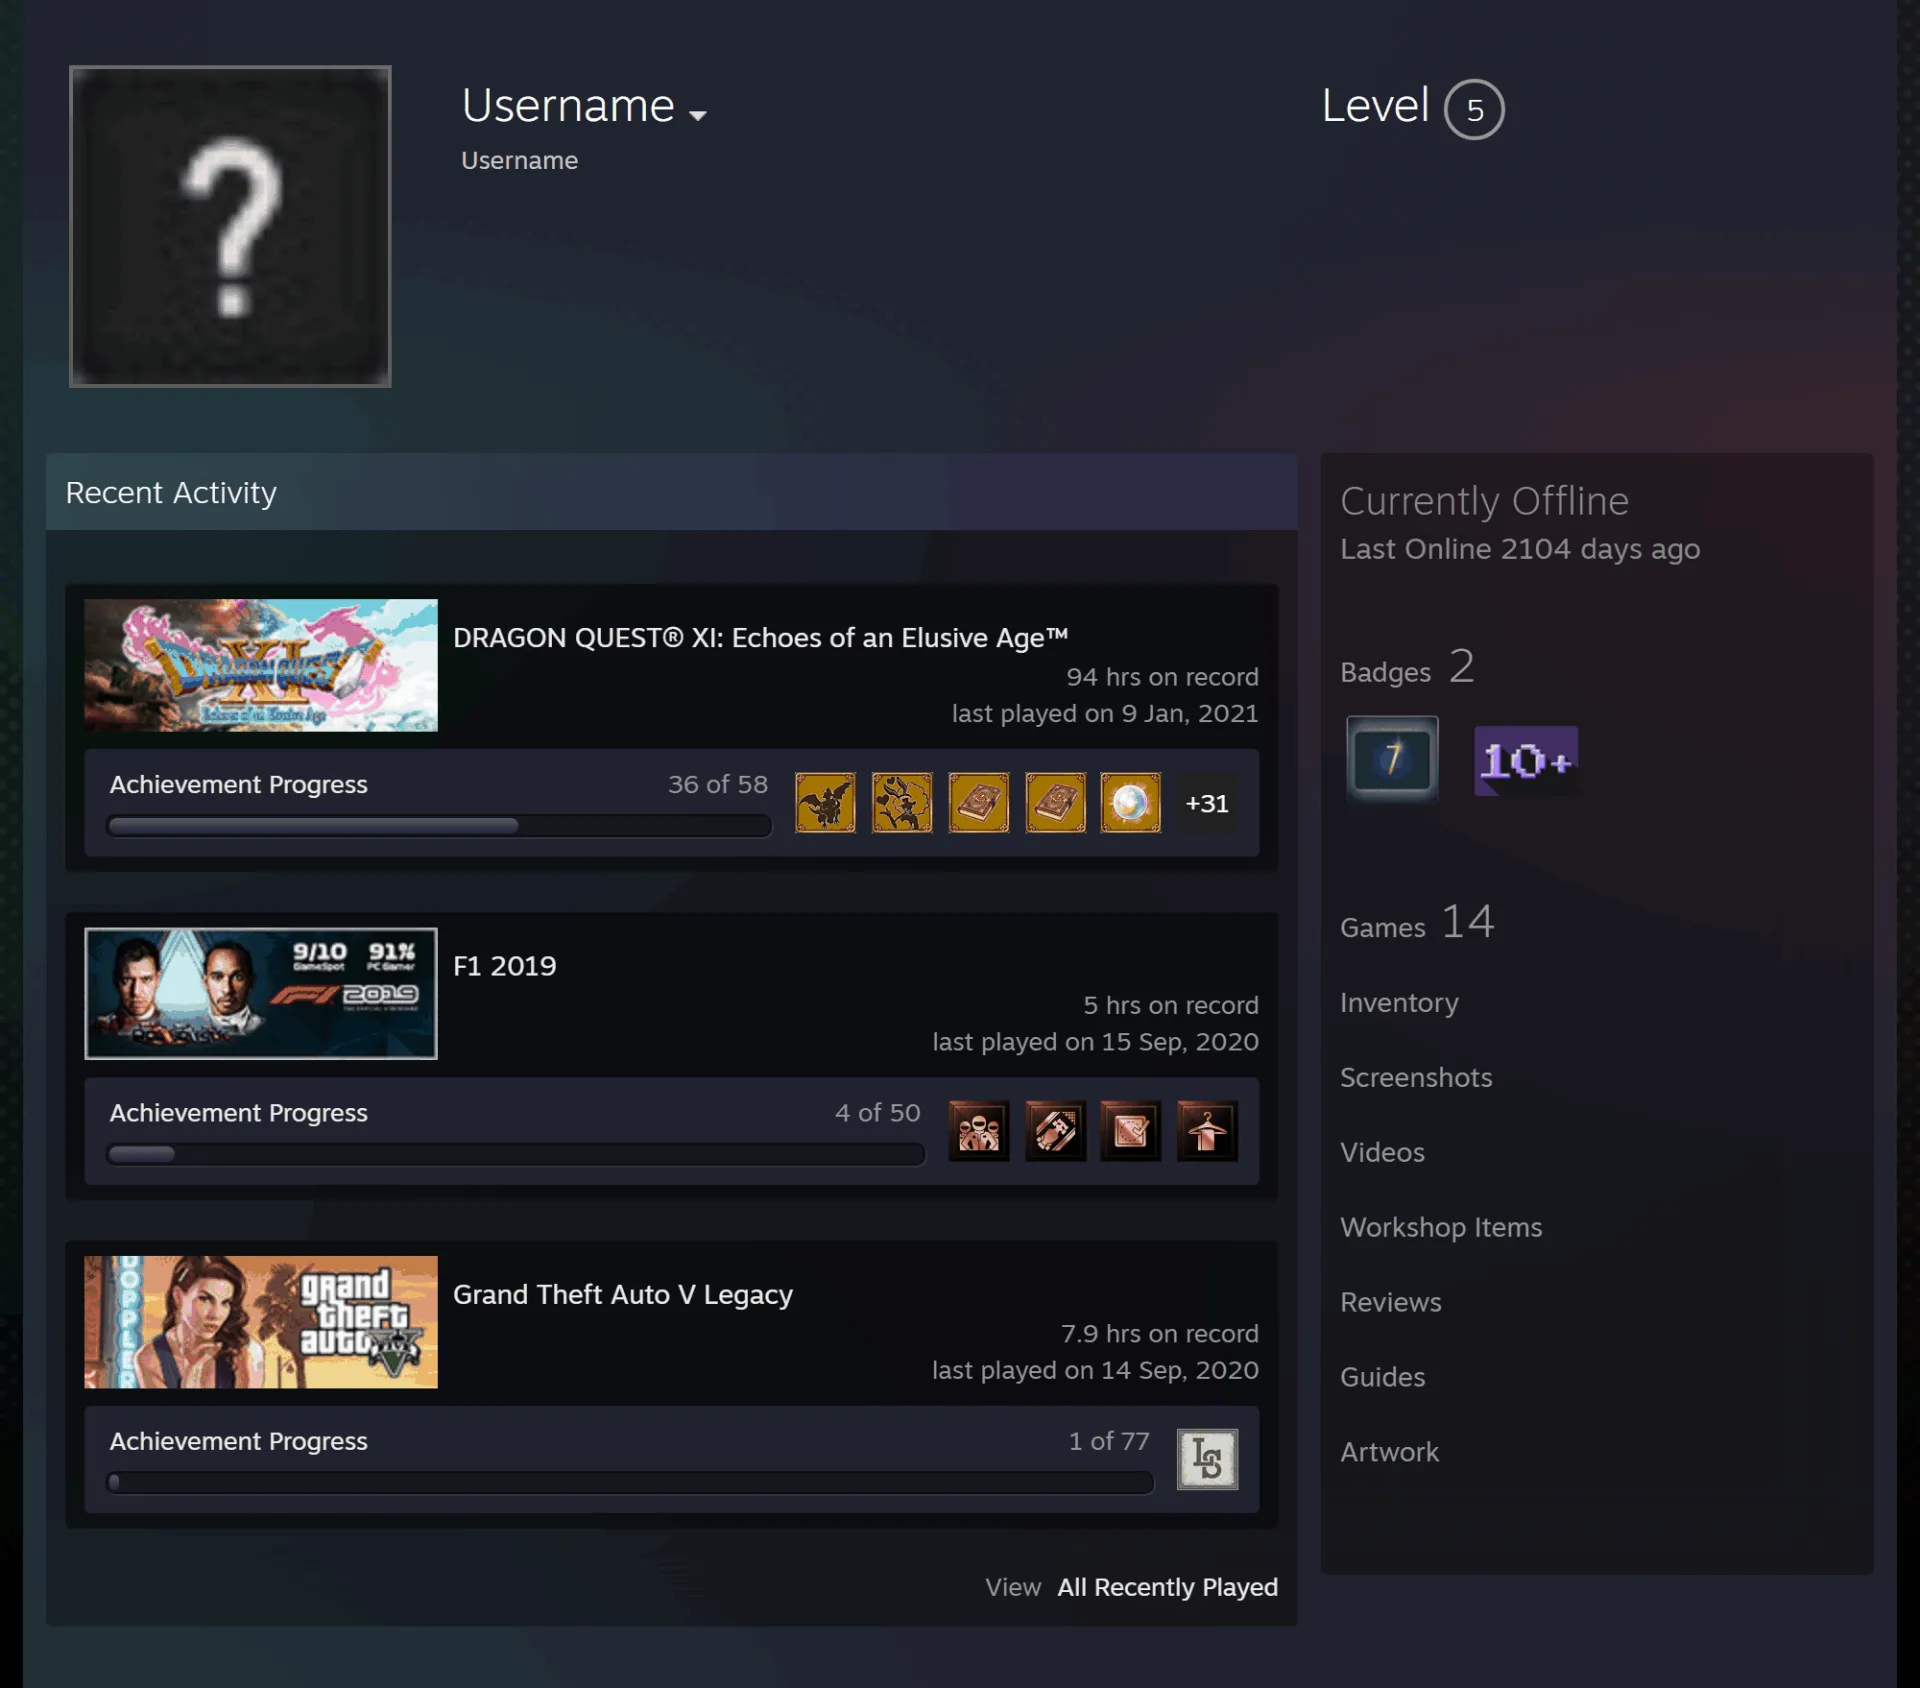1920x1688 pixels.
Task: Click the level 5 circle badge
Action: pyautogui.click(x=1474, y=109)
